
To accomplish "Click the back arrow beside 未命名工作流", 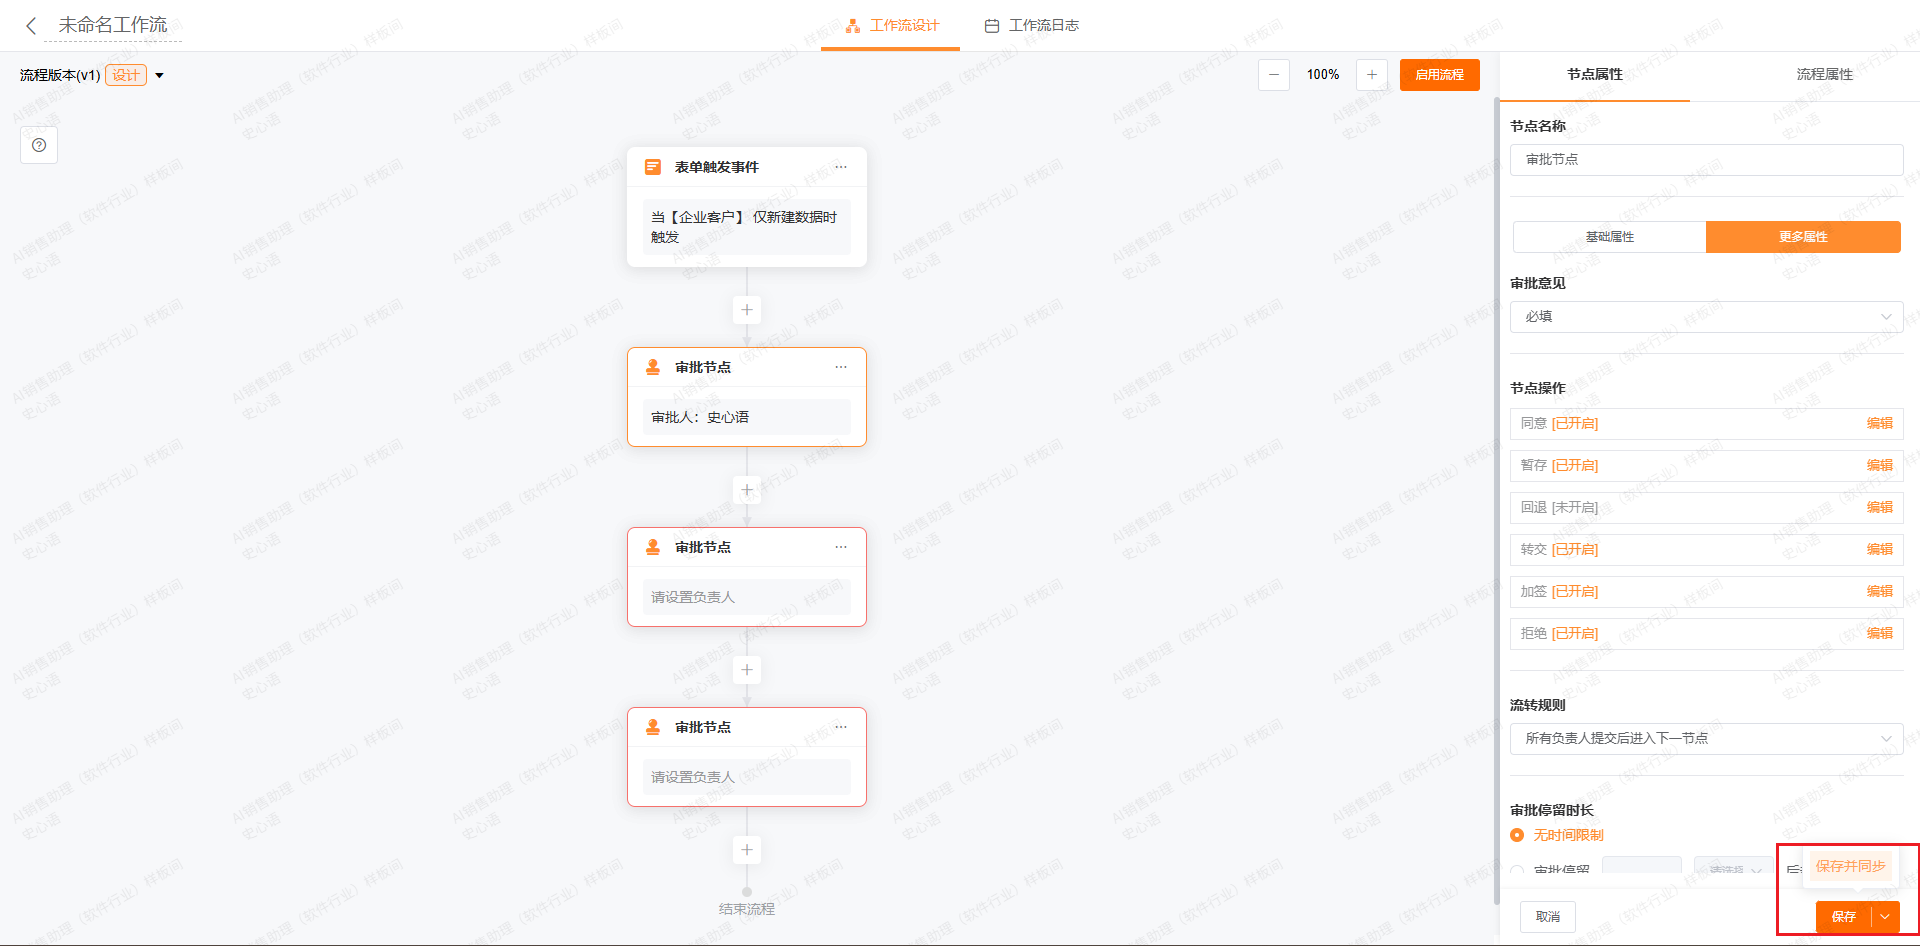I will (31, 26).
